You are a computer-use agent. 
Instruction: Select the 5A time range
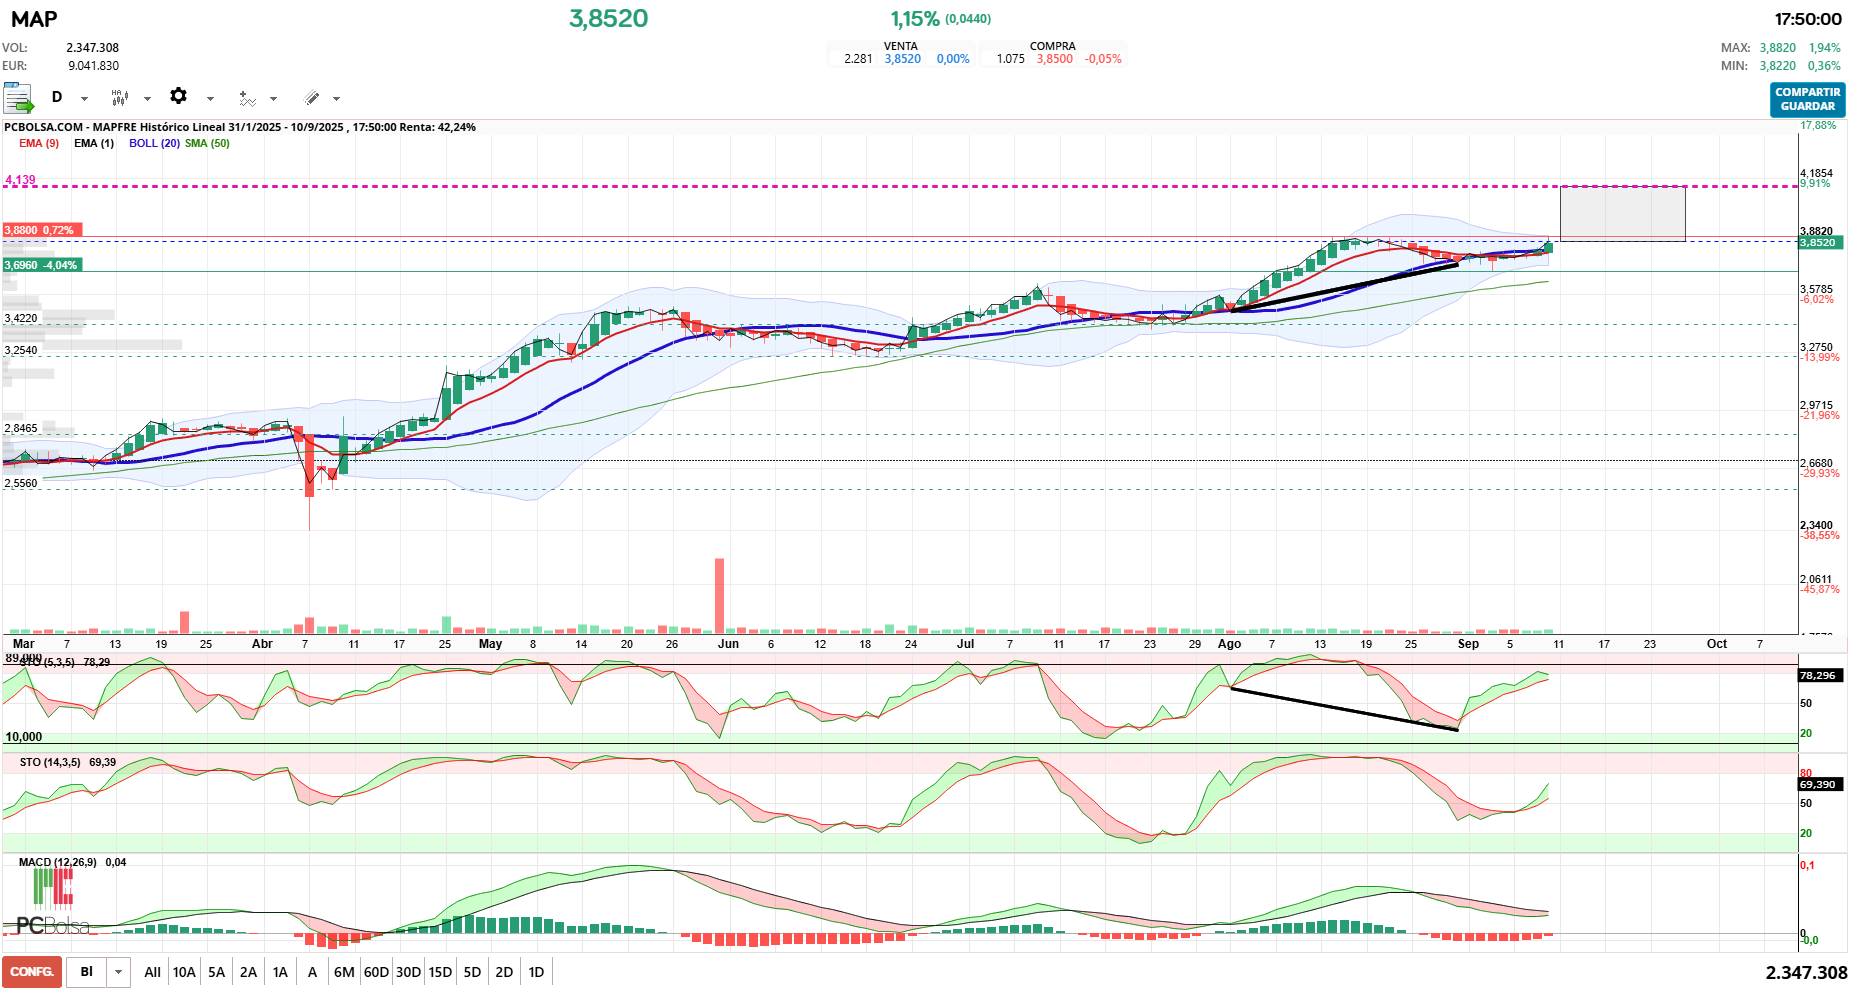216,972
